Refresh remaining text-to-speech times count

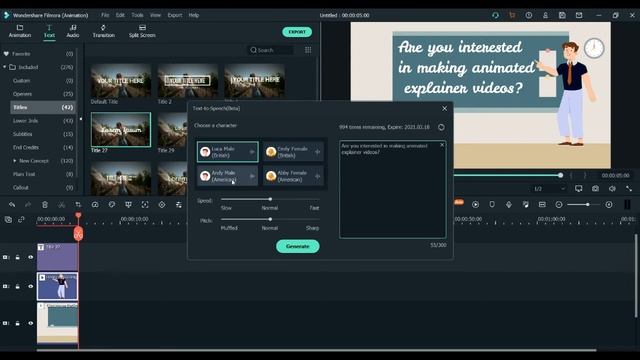click(x=441, y=127)
